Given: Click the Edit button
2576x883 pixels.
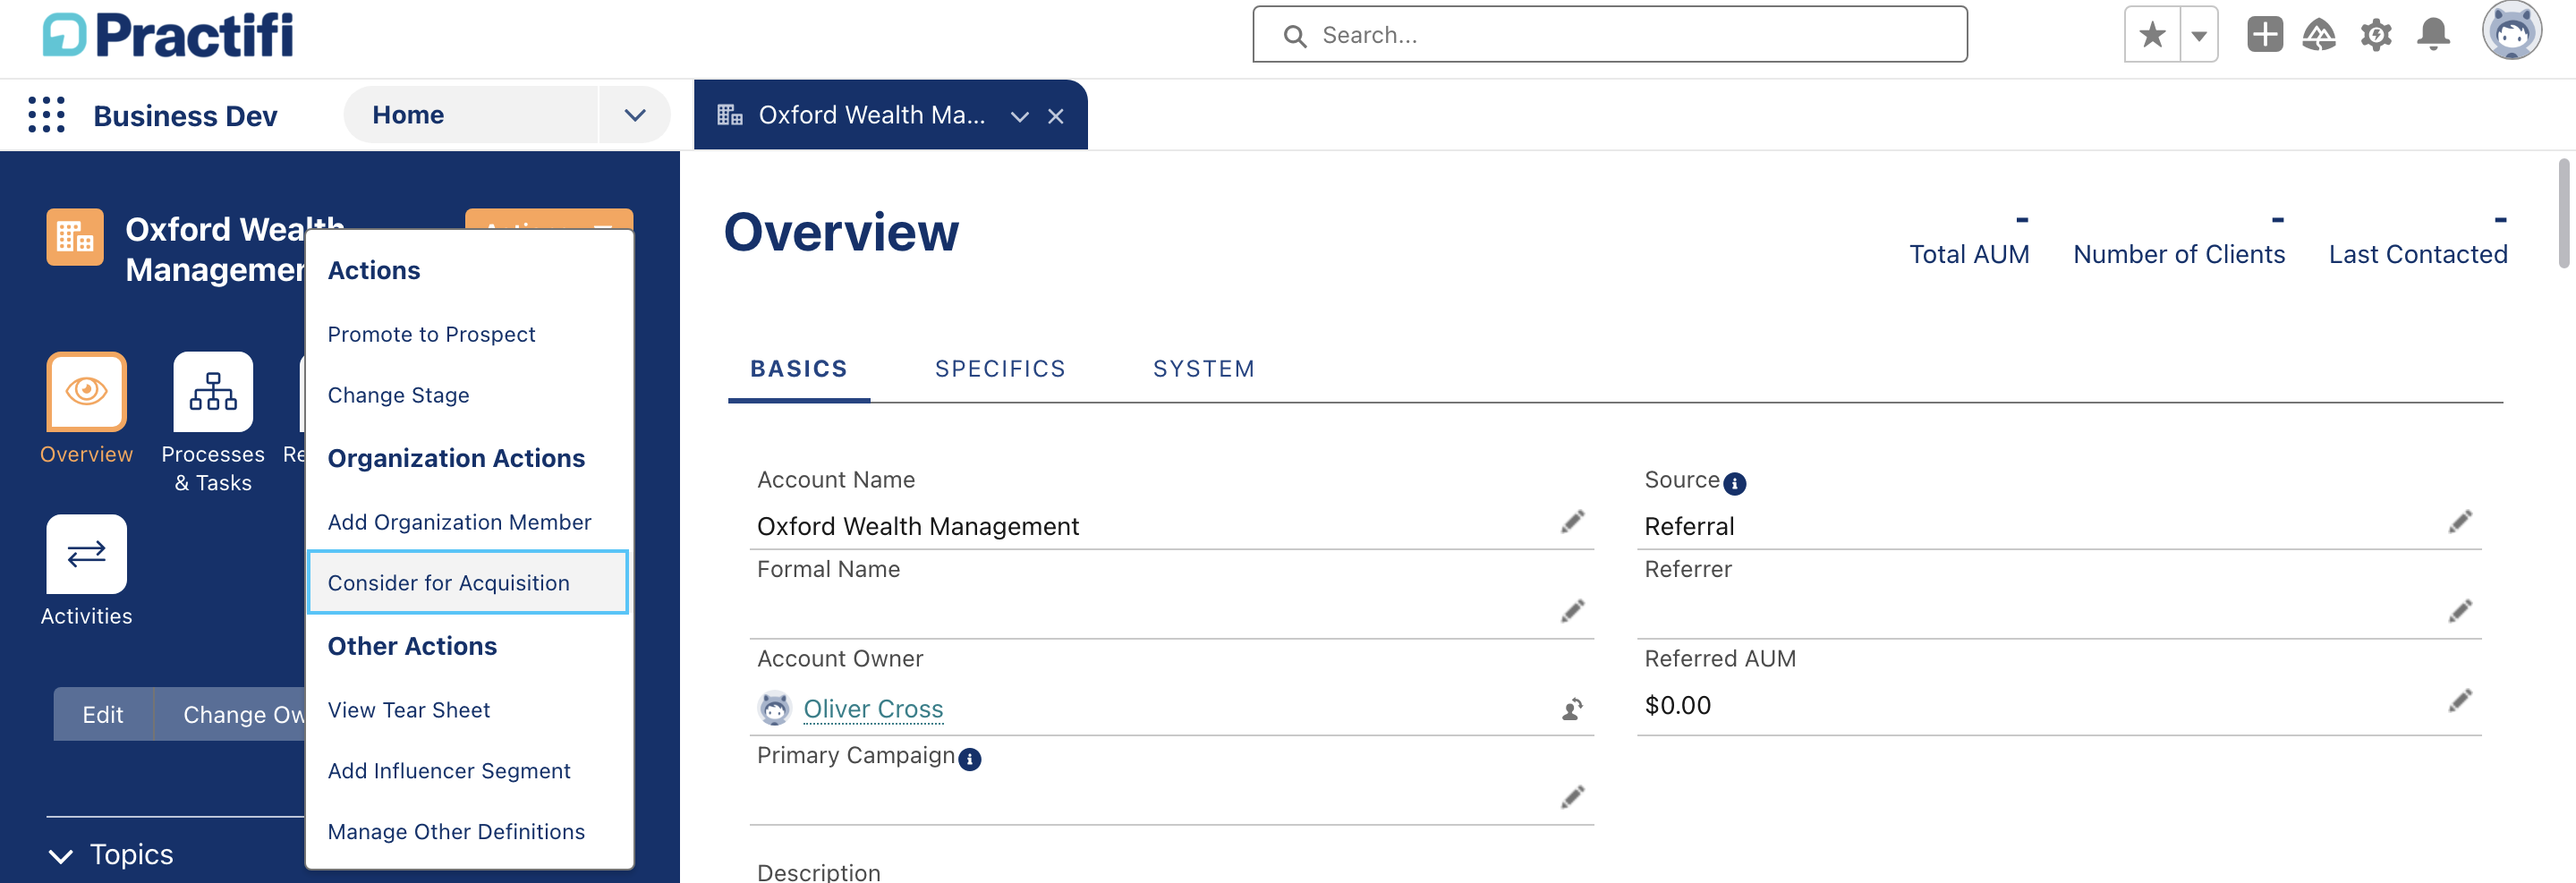Looking at the screenshot, I should click(x=103, y=714).
